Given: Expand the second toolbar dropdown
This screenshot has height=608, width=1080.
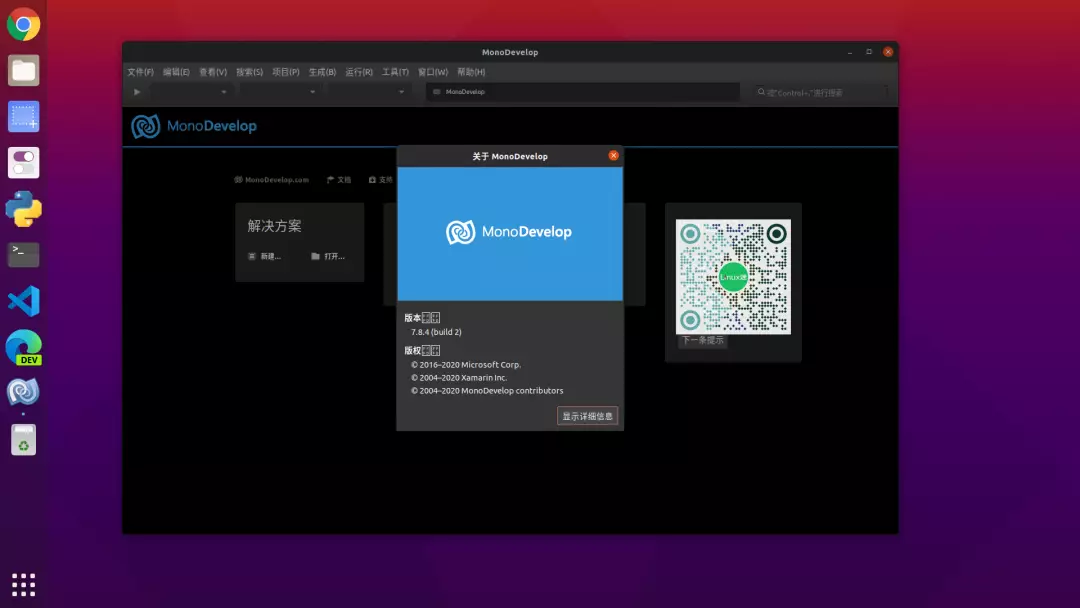Looking at the screenshot, I should (x=312, y=92).
